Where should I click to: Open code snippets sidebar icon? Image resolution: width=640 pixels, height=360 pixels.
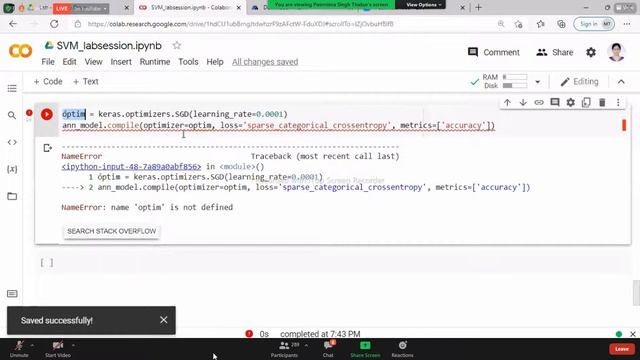click(12, 142)
